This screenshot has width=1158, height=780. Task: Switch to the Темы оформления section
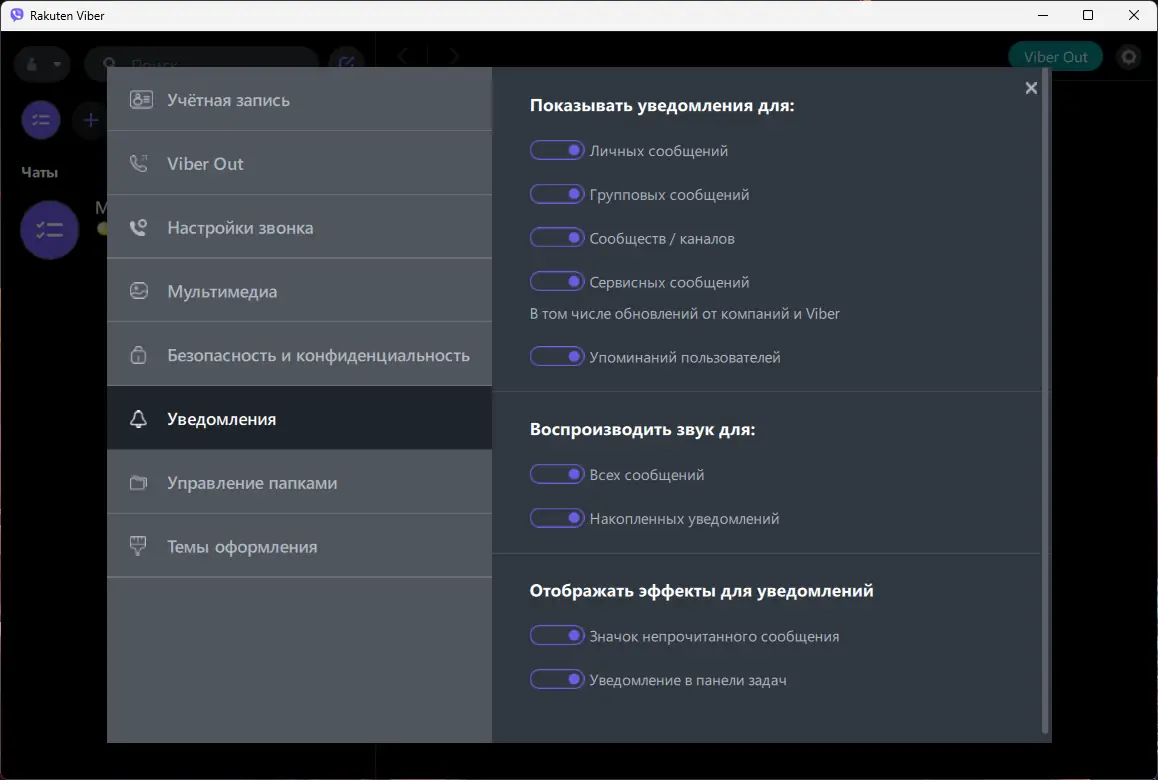pos(243,546)
